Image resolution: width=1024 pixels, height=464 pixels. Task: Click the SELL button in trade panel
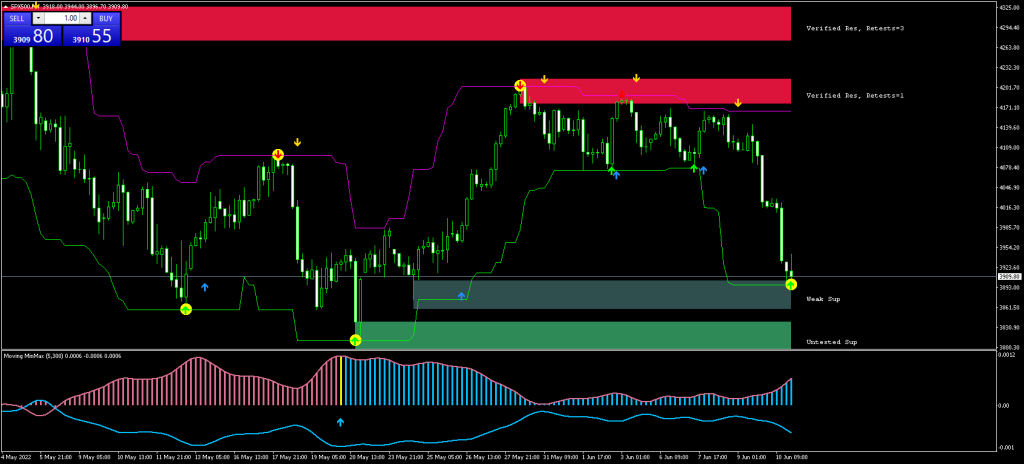pos(17,18)
